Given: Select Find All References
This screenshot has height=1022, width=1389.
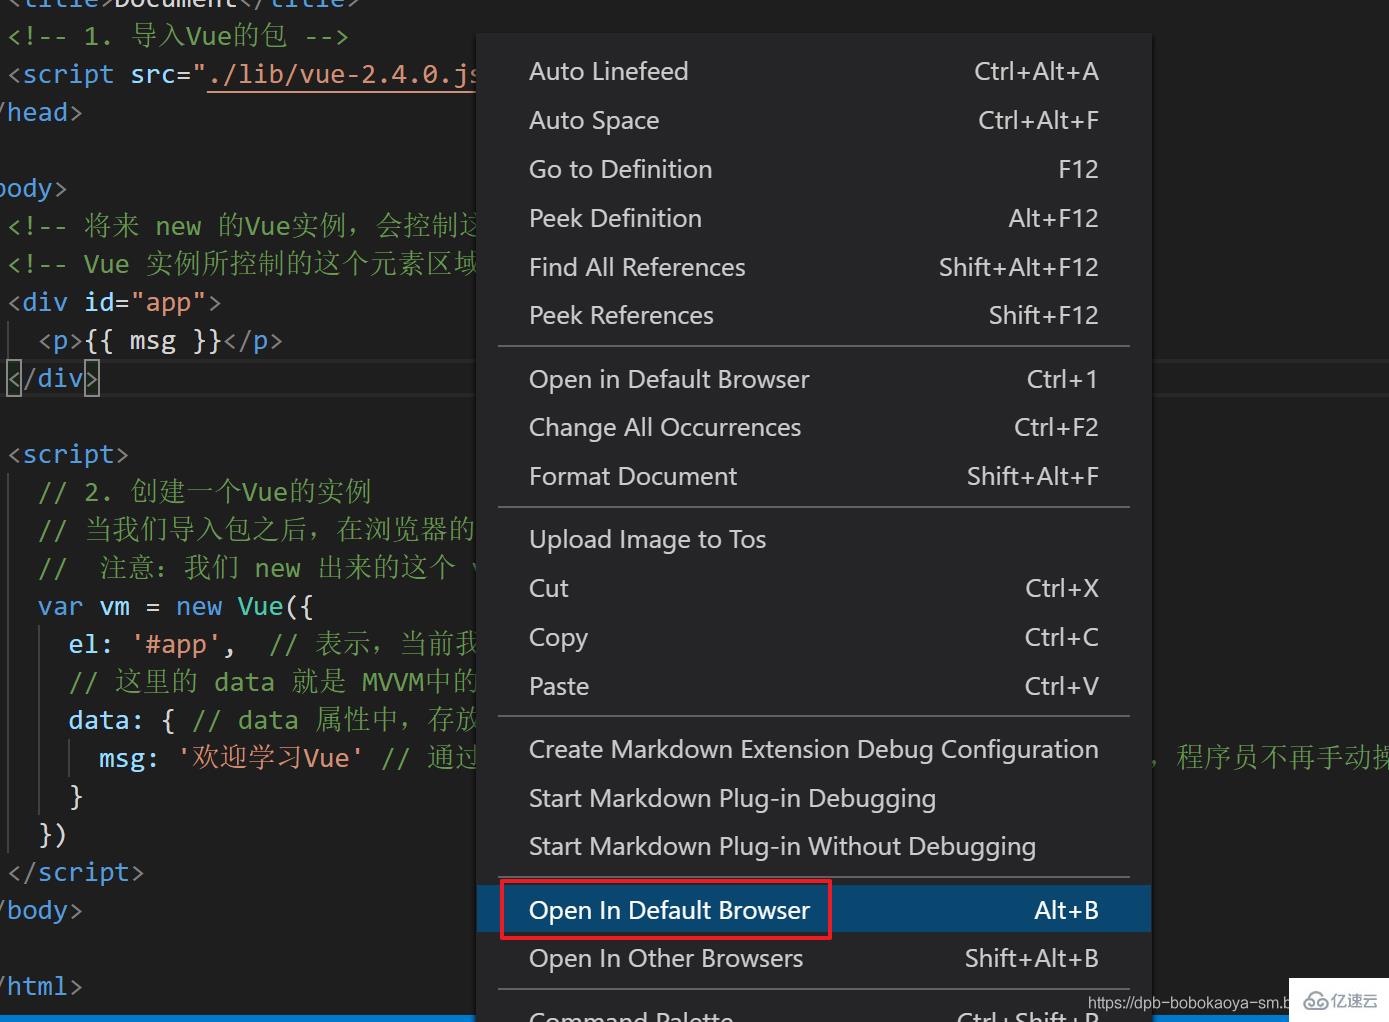Looking at the screenshot, I should [x=814, y=267].
